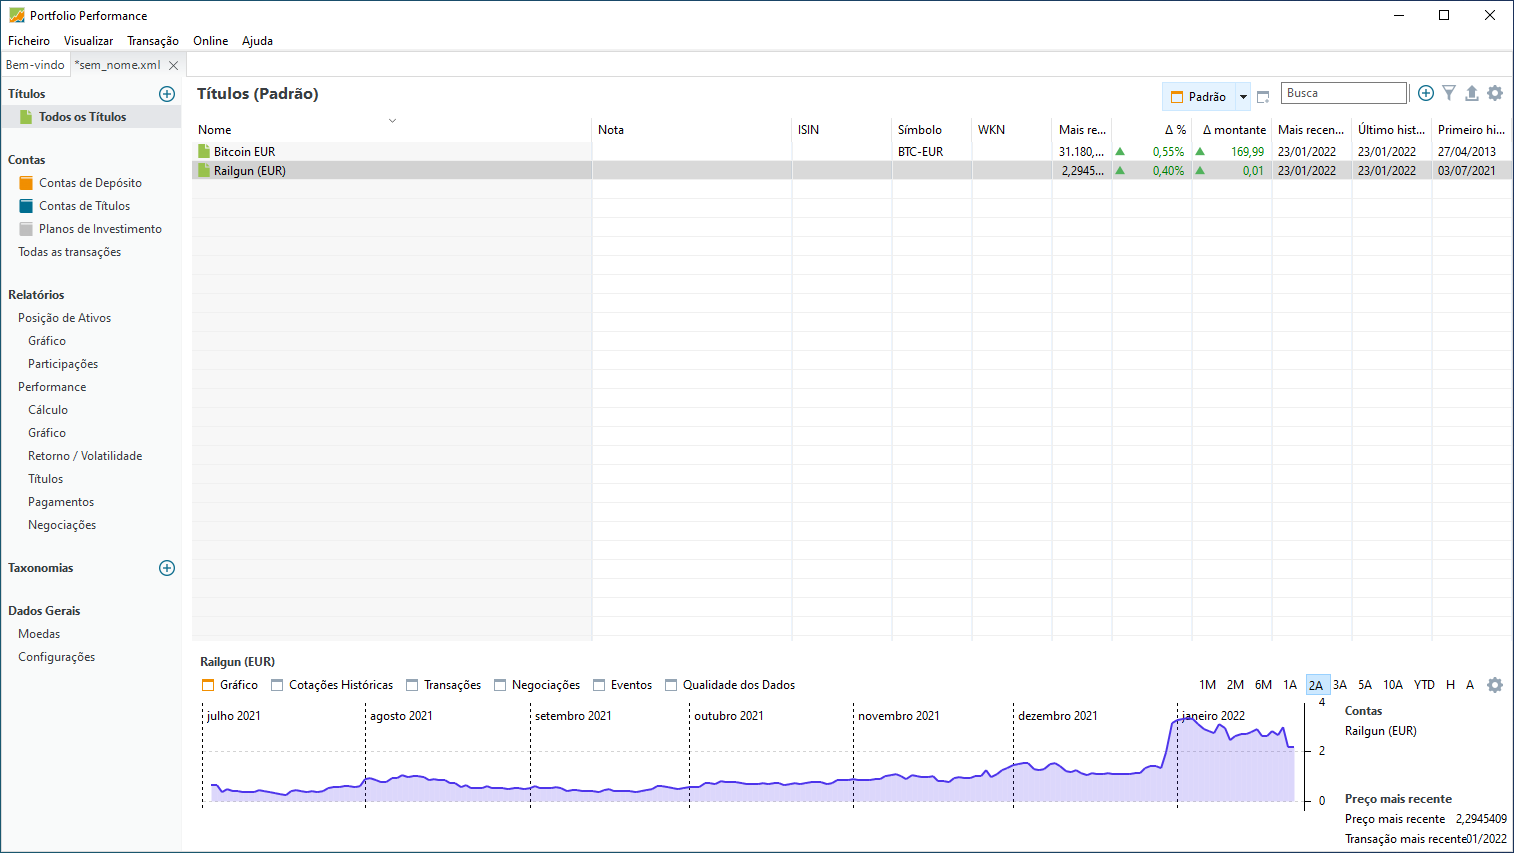Select the Bitcoin EUR row name
The image size is (1514, 853).
tap(244, 152)
